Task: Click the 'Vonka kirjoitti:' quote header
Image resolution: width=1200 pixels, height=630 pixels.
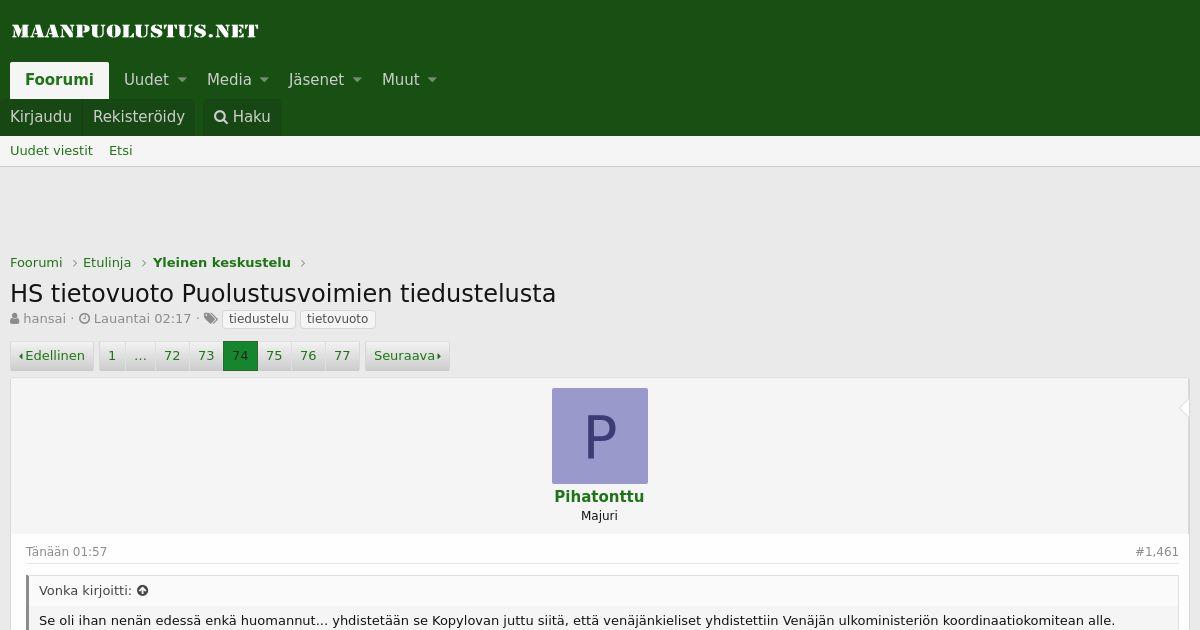Action: point(85,591)
